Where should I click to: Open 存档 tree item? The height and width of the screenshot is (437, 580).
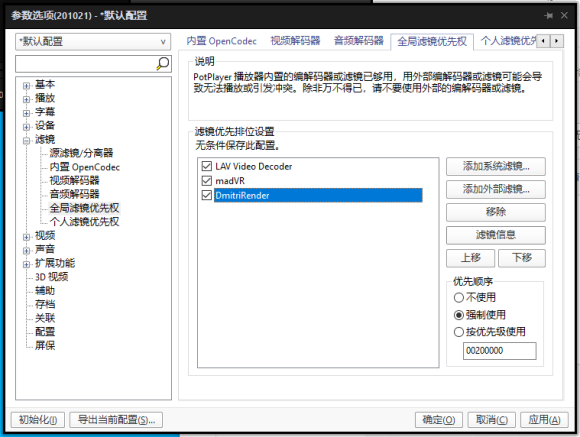45,304
